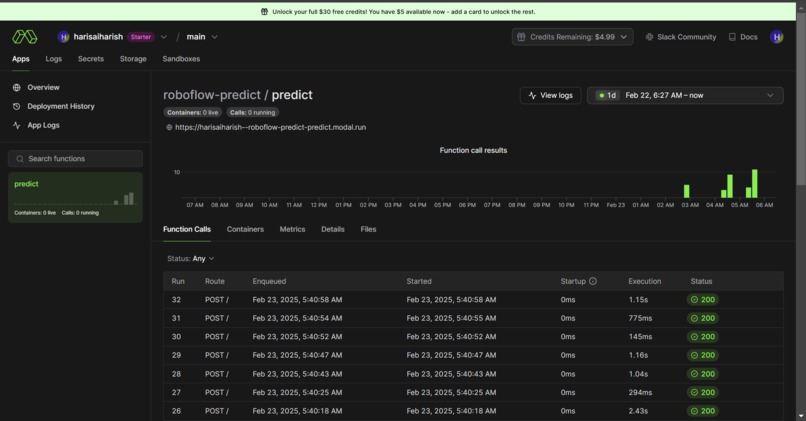
Task: Click the roboflow-predict breadcrumb
Action: [x=212, y=95]
